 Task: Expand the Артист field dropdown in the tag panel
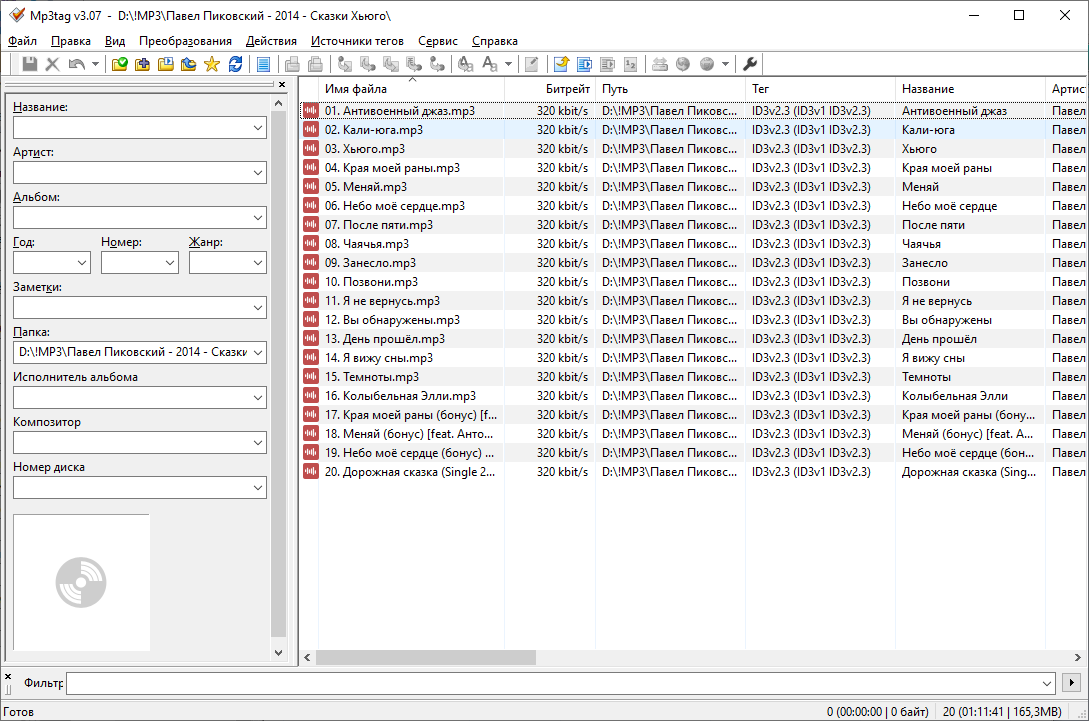click(x=258, y=173)
